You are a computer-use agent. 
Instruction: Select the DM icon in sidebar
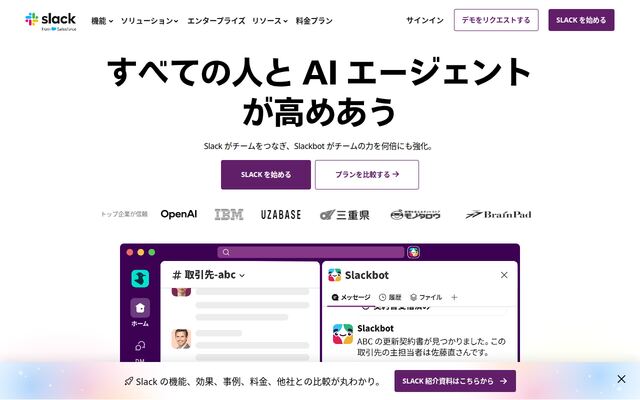[x=140, y=346]
